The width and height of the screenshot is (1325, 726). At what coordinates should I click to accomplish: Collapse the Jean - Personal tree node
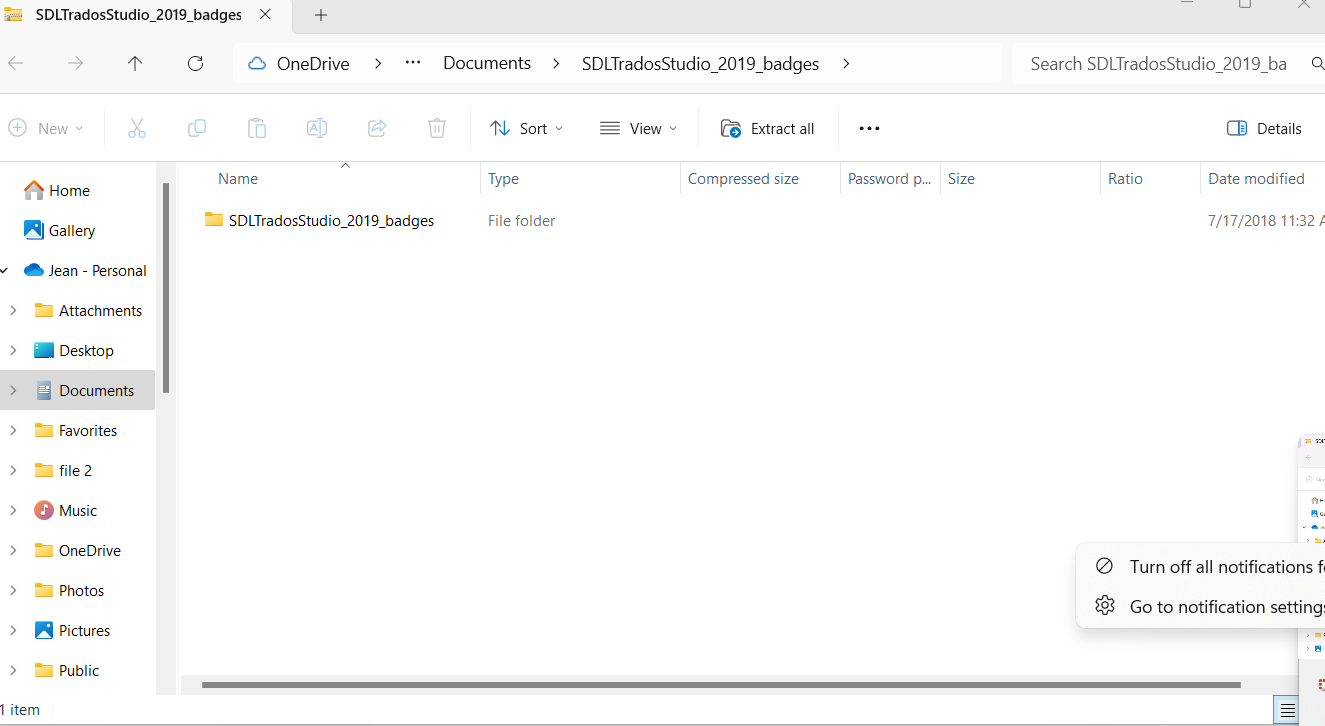4,270
